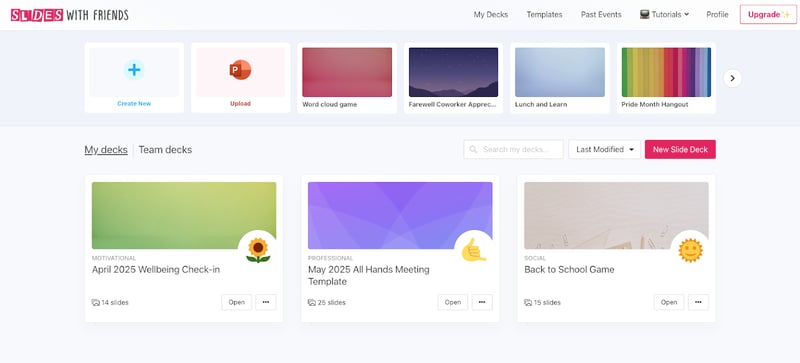
Task: Click the Upgrade button
Action: 768,14
